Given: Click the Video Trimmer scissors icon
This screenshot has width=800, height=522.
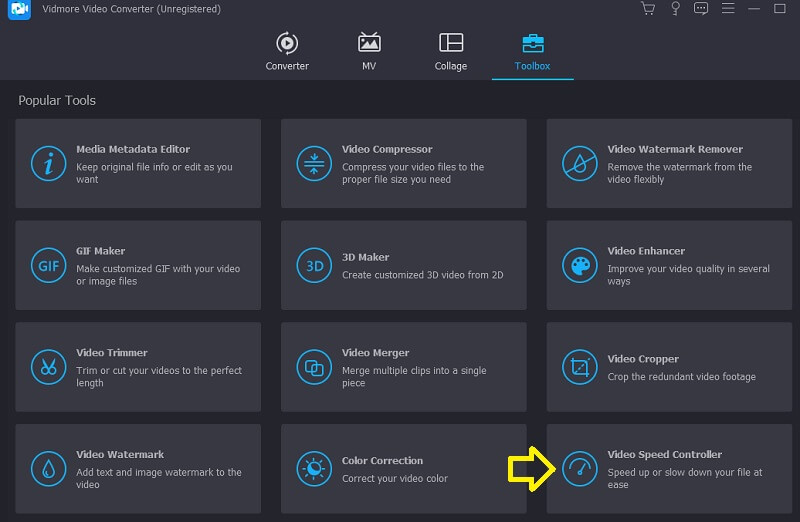Looking at the screenshot, I should pyautogui.click(x=48, y=367).
